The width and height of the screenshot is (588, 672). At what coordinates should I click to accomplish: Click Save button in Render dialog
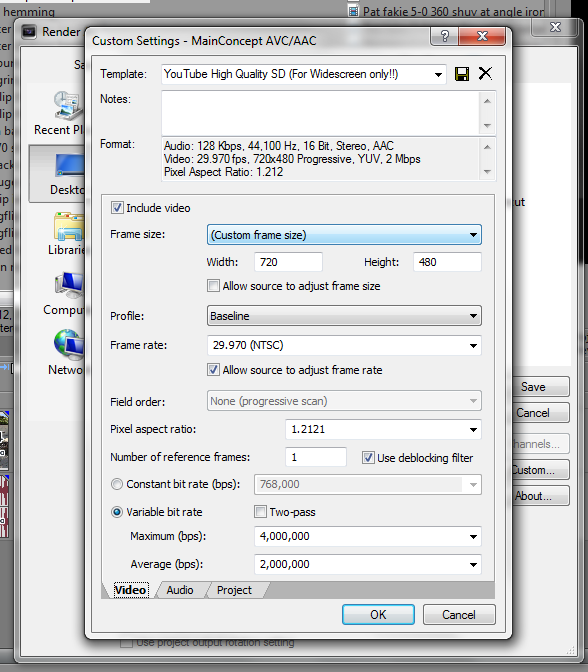pos(541,387)
